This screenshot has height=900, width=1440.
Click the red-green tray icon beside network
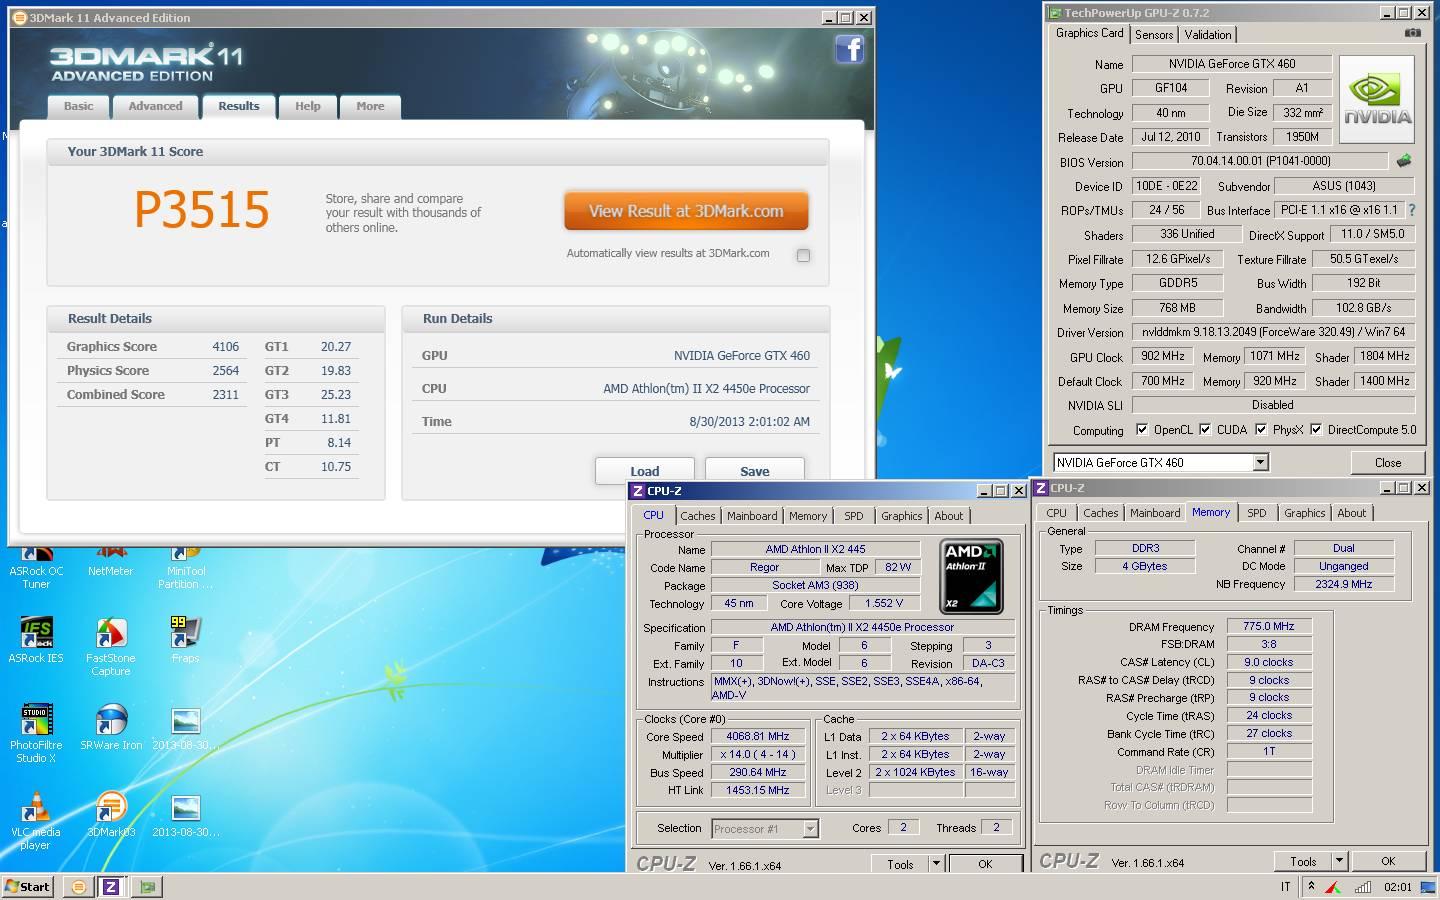1334,886
